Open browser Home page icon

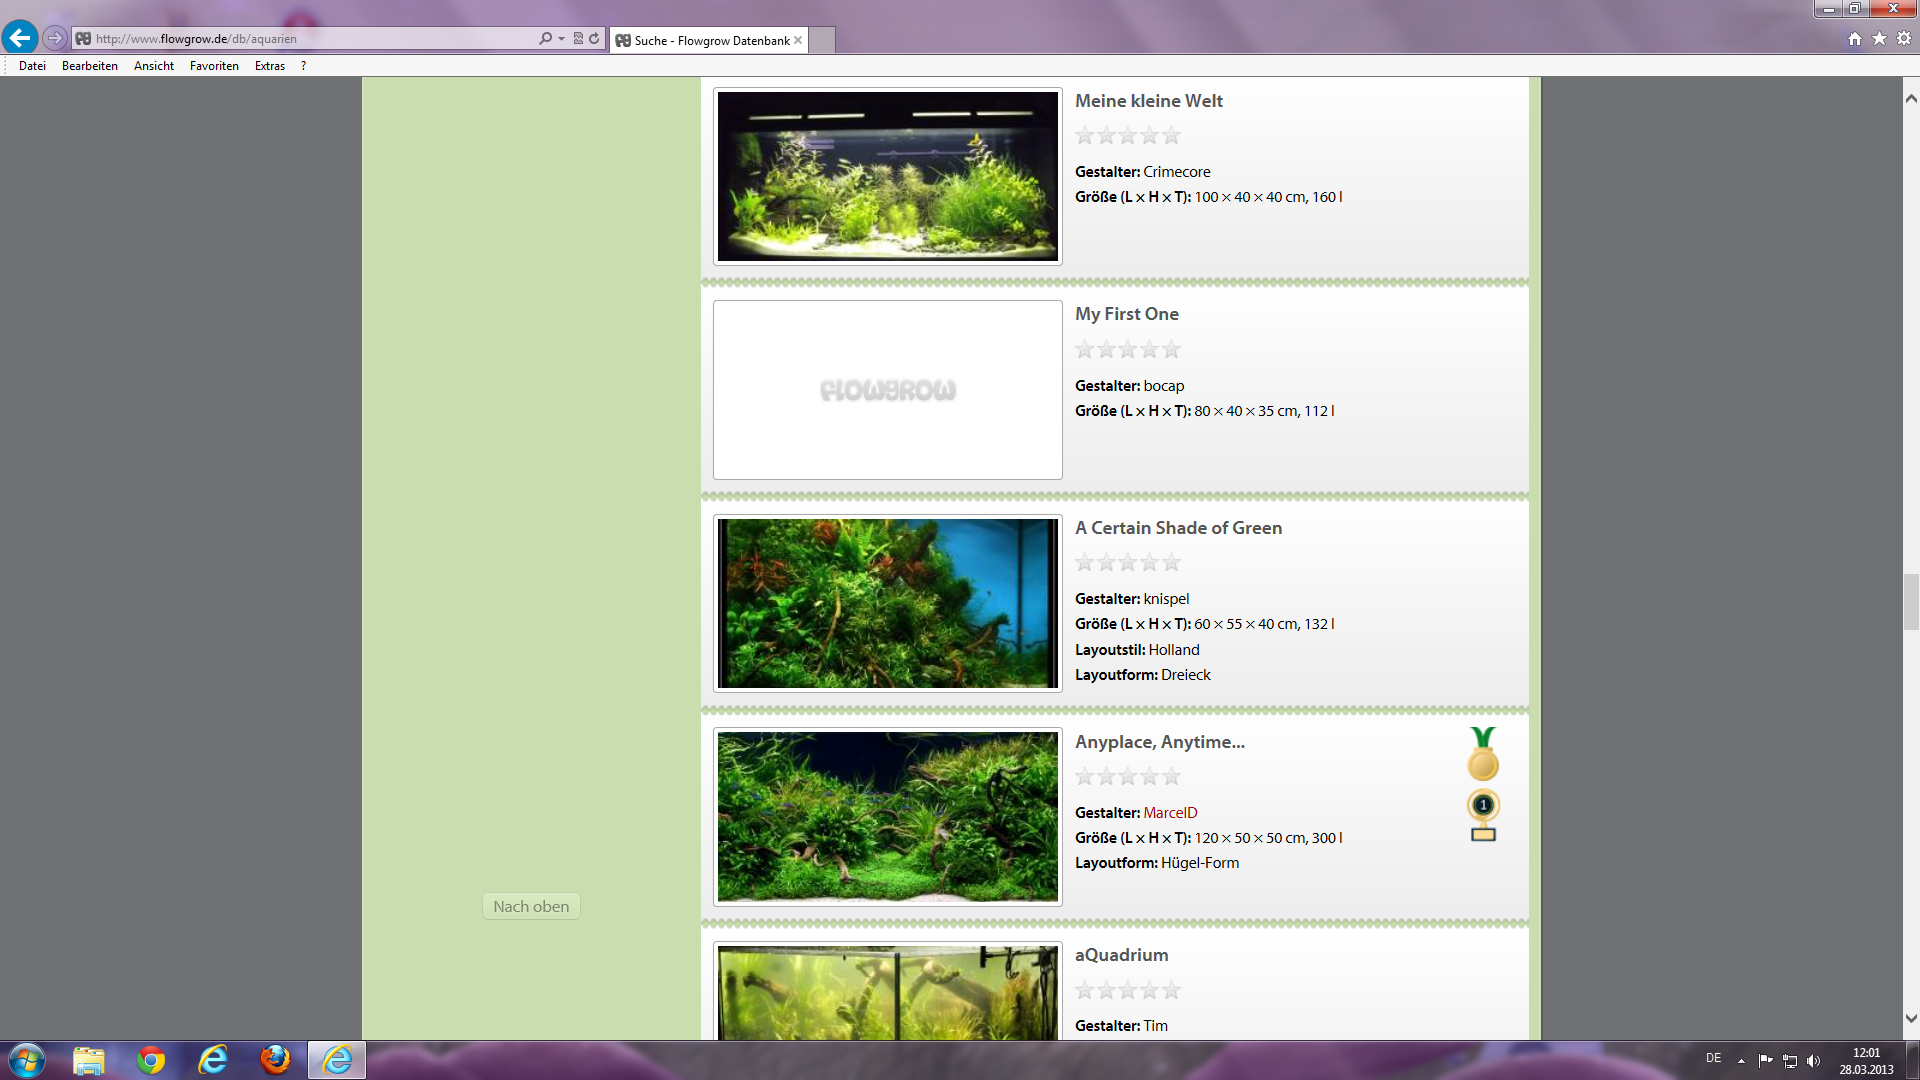(x=1855, y=38)
